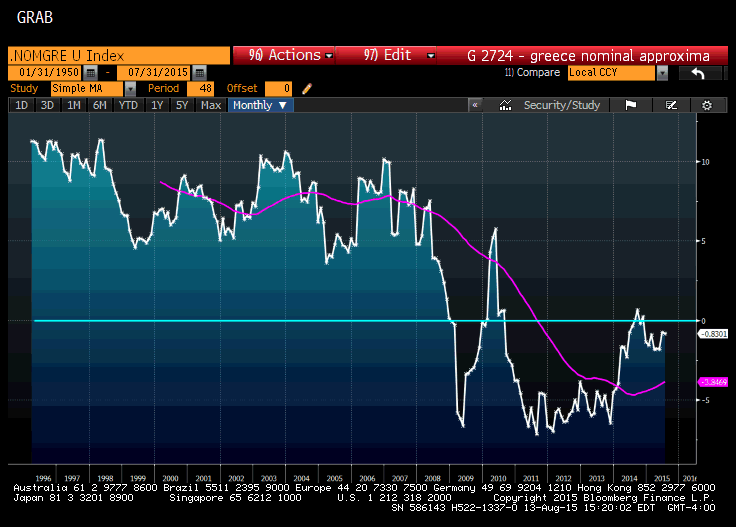Image resolution: width=736 pixels, height=527 pixels.
Task: Click the back arrow button
Action: coord(699,73)
